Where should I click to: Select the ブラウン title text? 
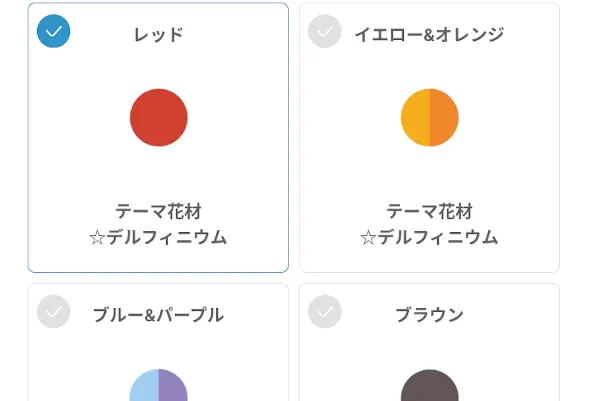(x=429, y=315)
